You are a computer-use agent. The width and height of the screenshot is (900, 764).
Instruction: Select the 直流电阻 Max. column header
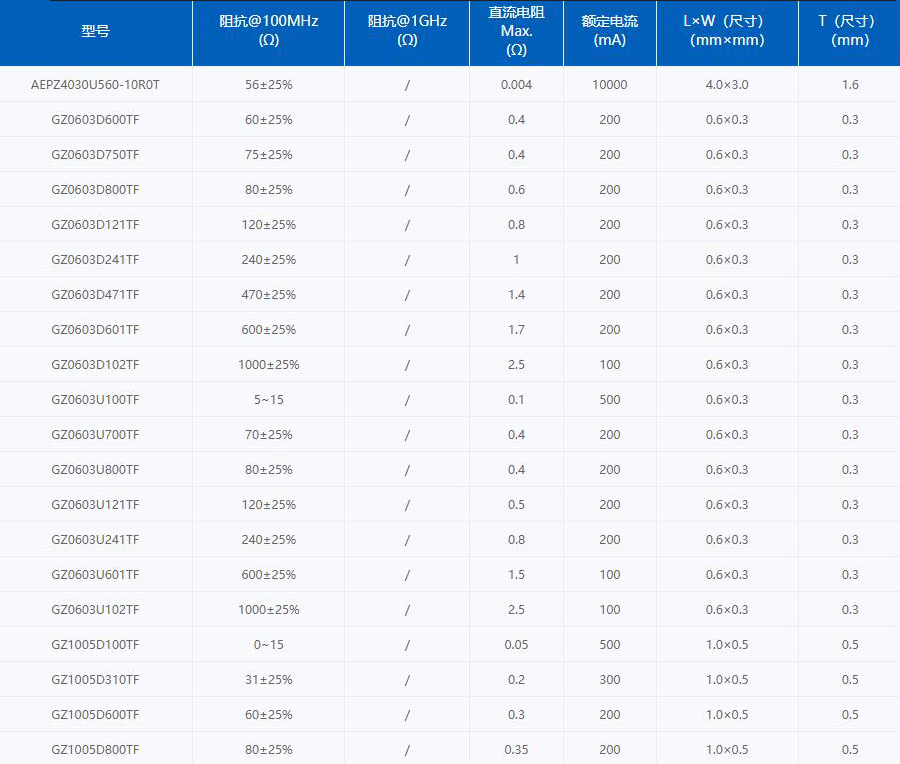coord(516,31)
